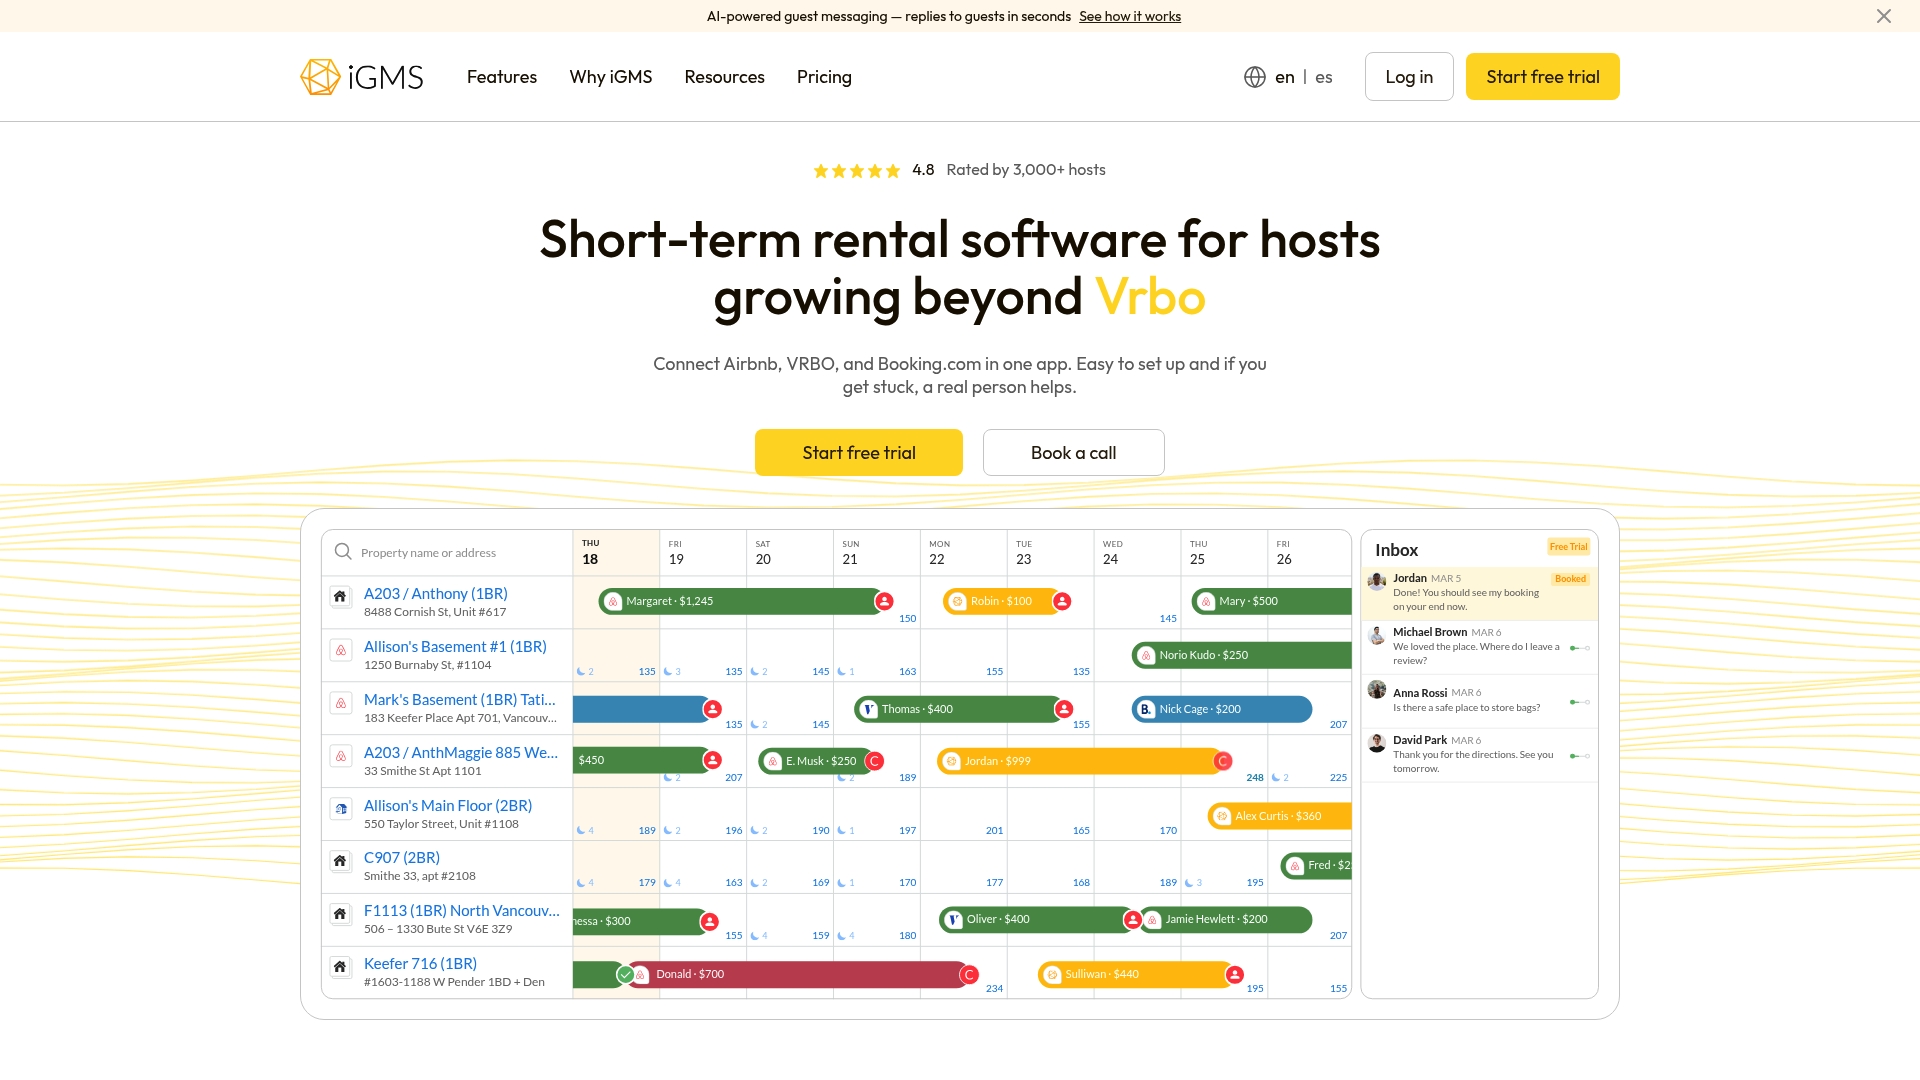
Task: Click the red guest icon on Sulliwan's $440 booking
Action: click(1235, 974)
